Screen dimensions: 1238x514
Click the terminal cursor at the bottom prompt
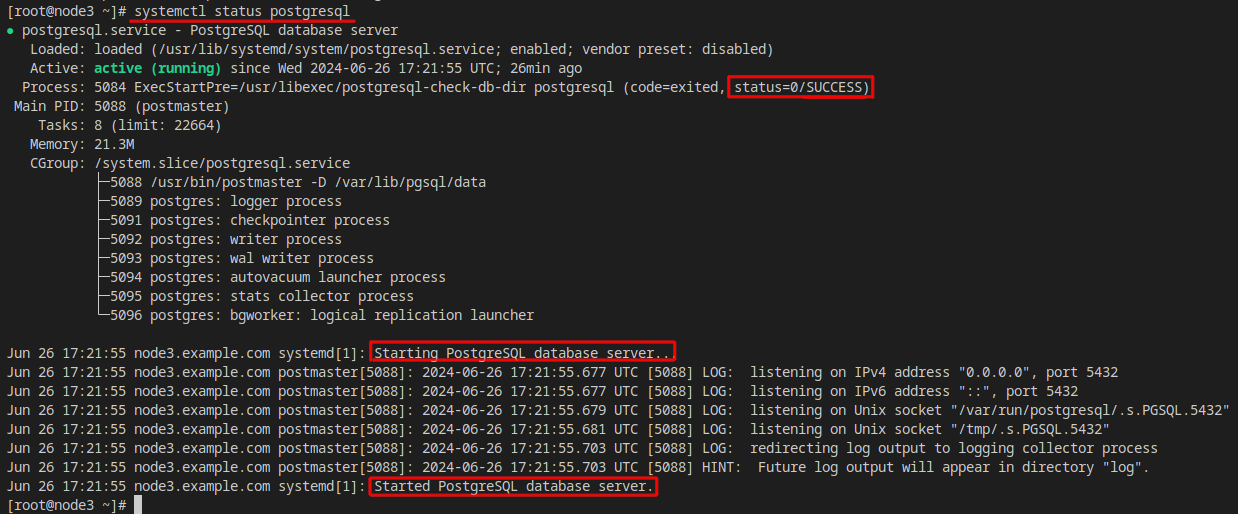[140, 505]
